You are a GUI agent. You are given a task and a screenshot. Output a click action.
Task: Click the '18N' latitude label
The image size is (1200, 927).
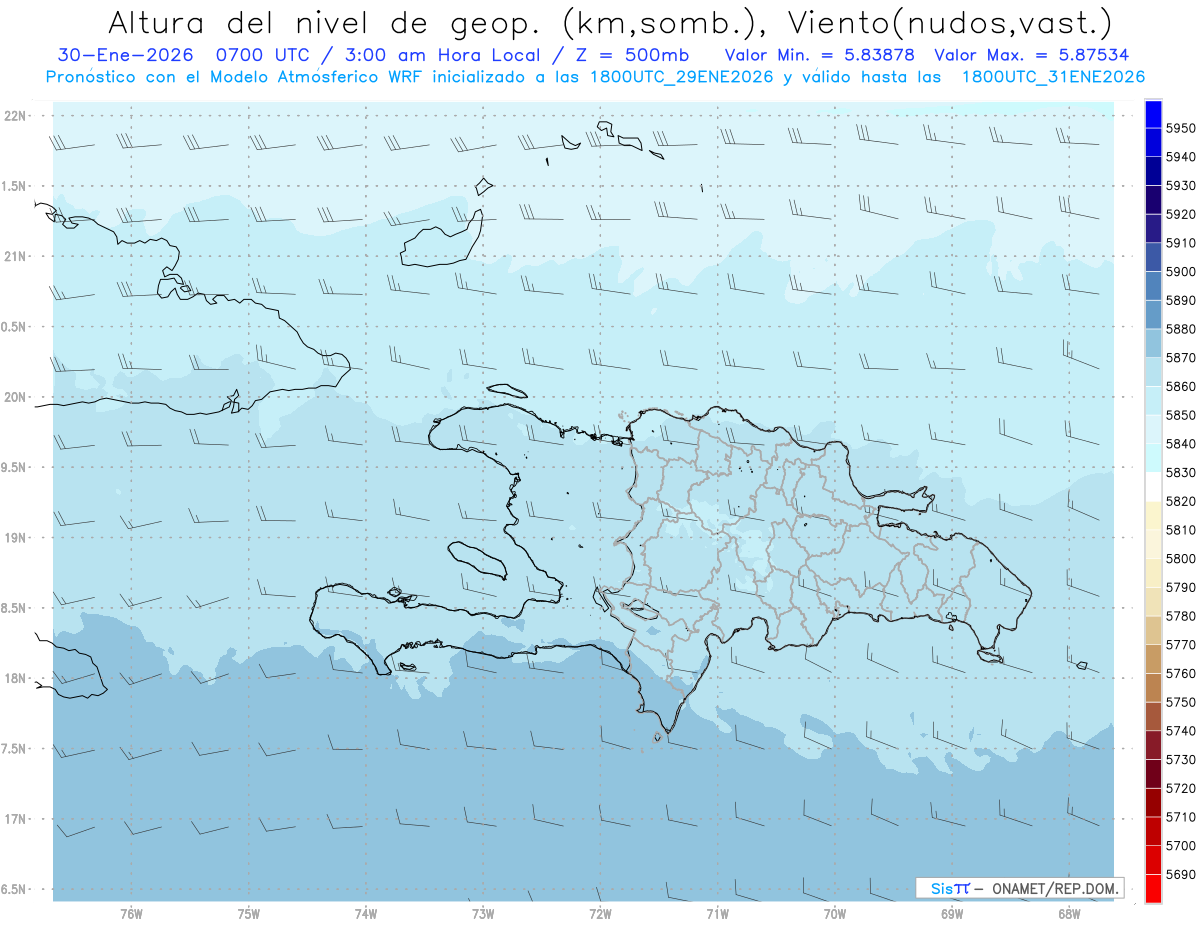pos(17,678)
